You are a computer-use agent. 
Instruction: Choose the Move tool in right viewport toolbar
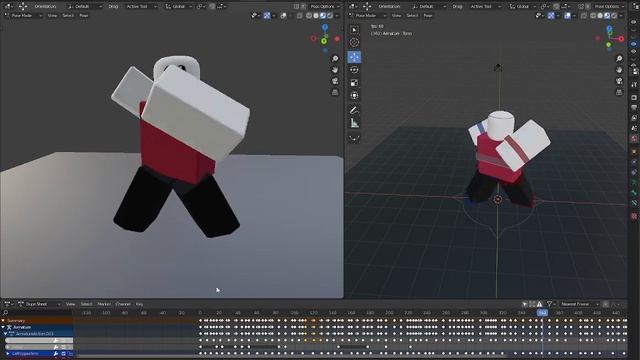pos(354,57)
